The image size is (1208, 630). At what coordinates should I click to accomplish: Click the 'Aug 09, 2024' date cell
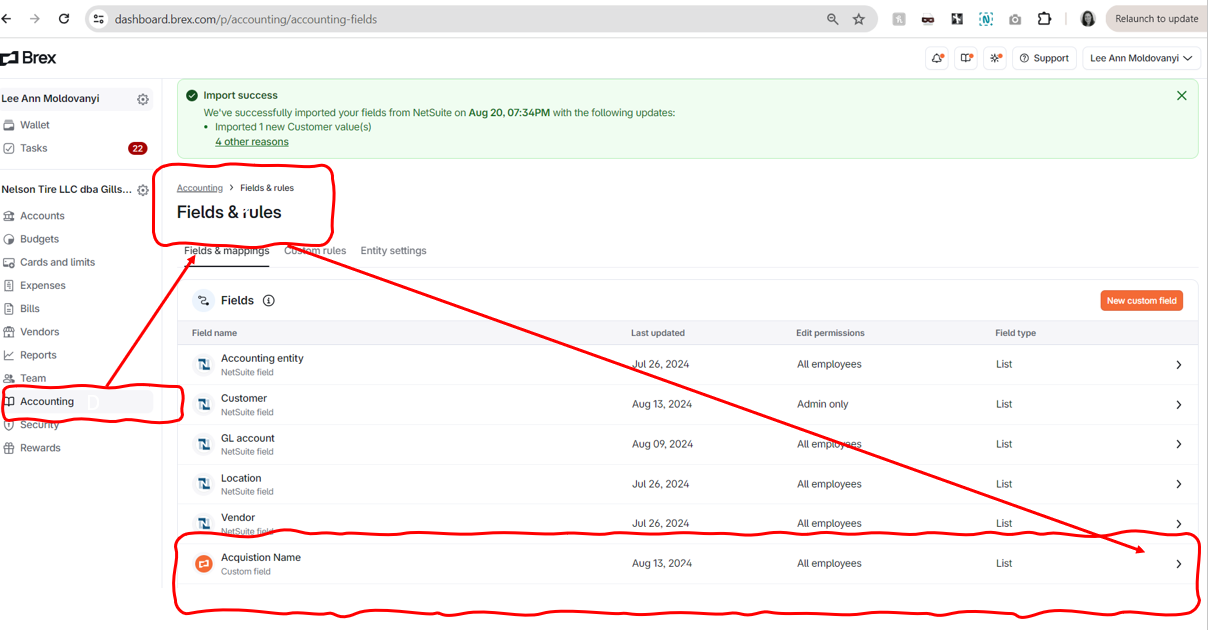pos(662,444)
